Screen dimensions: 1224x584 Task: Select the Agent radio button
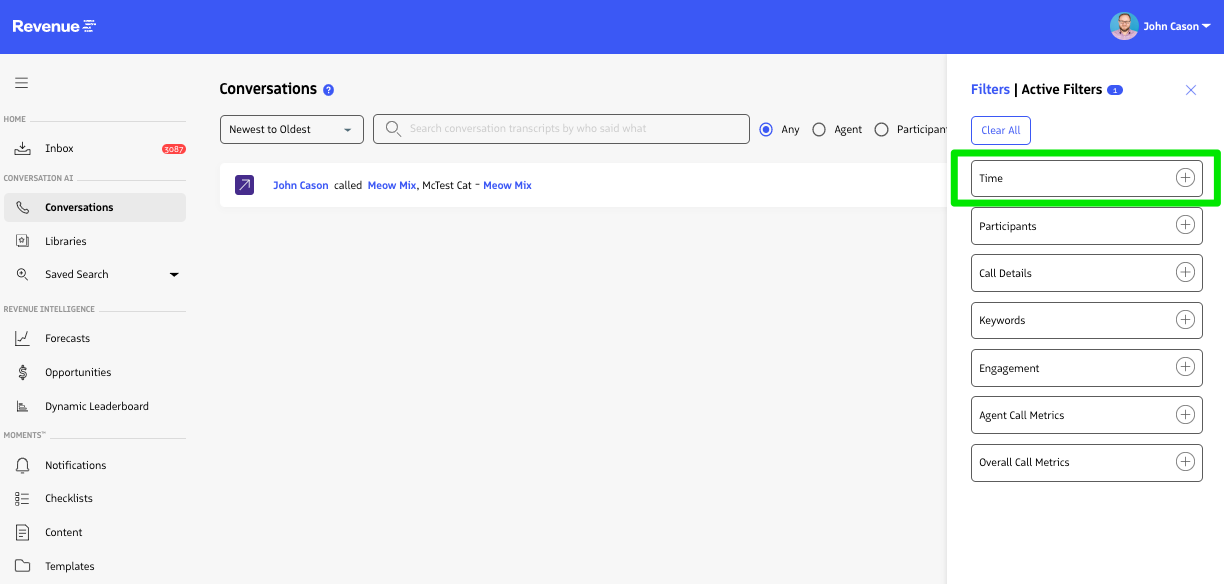[x=819, y=129]
